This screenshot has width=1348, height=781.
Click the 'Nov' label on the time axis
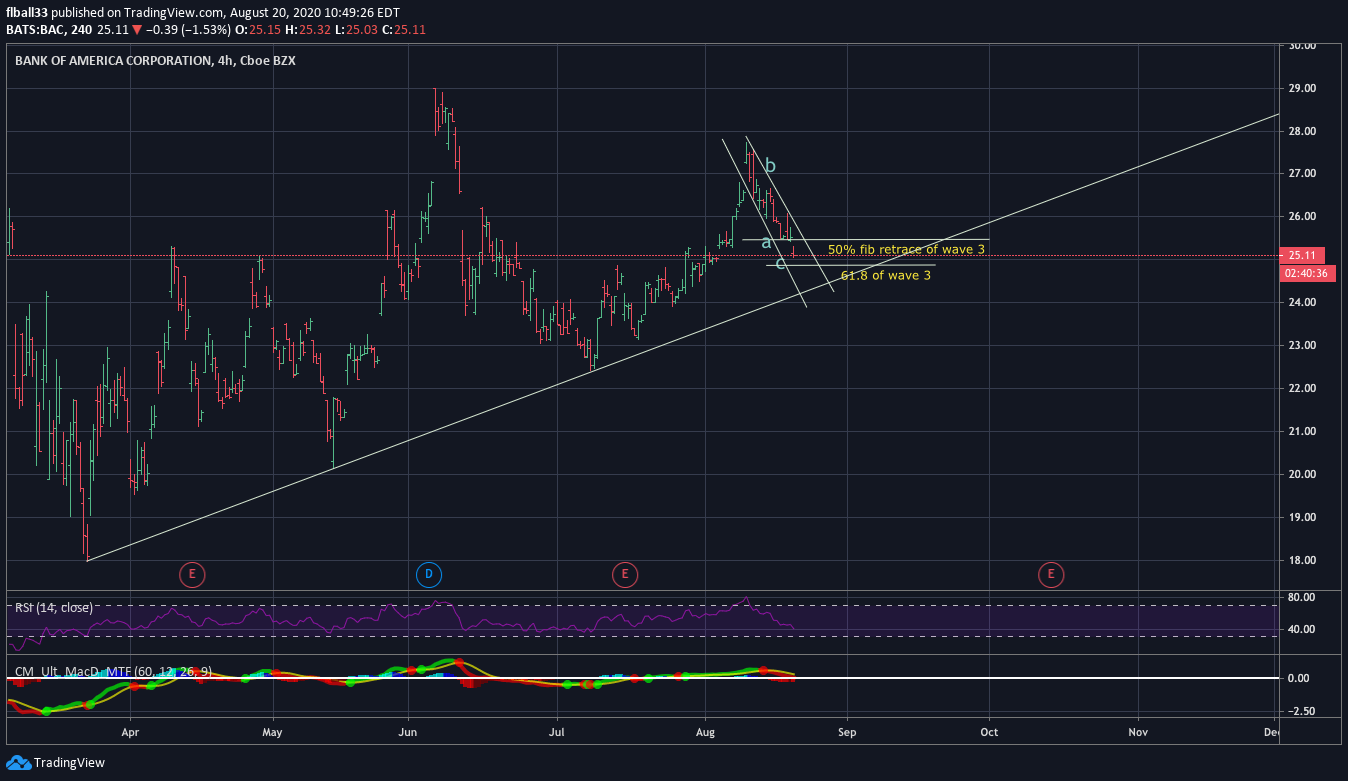pyautogui.click(x=1137, y=732)
